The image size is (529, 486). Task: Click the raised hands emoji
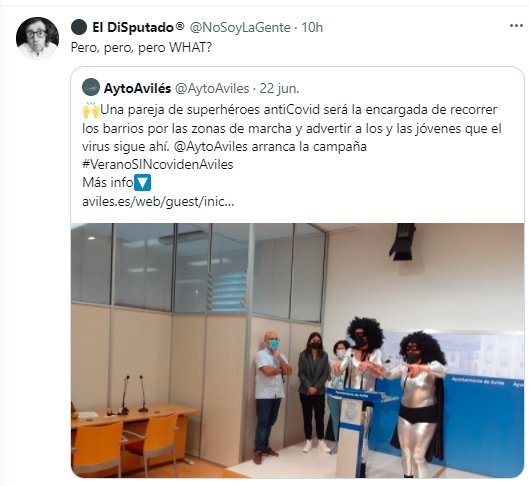(91, 110)
